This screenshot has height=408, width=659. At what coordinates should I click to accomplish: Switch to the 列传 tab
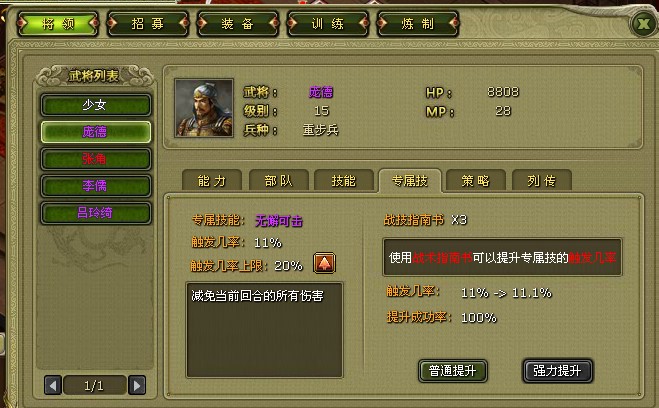pos(541,181)
